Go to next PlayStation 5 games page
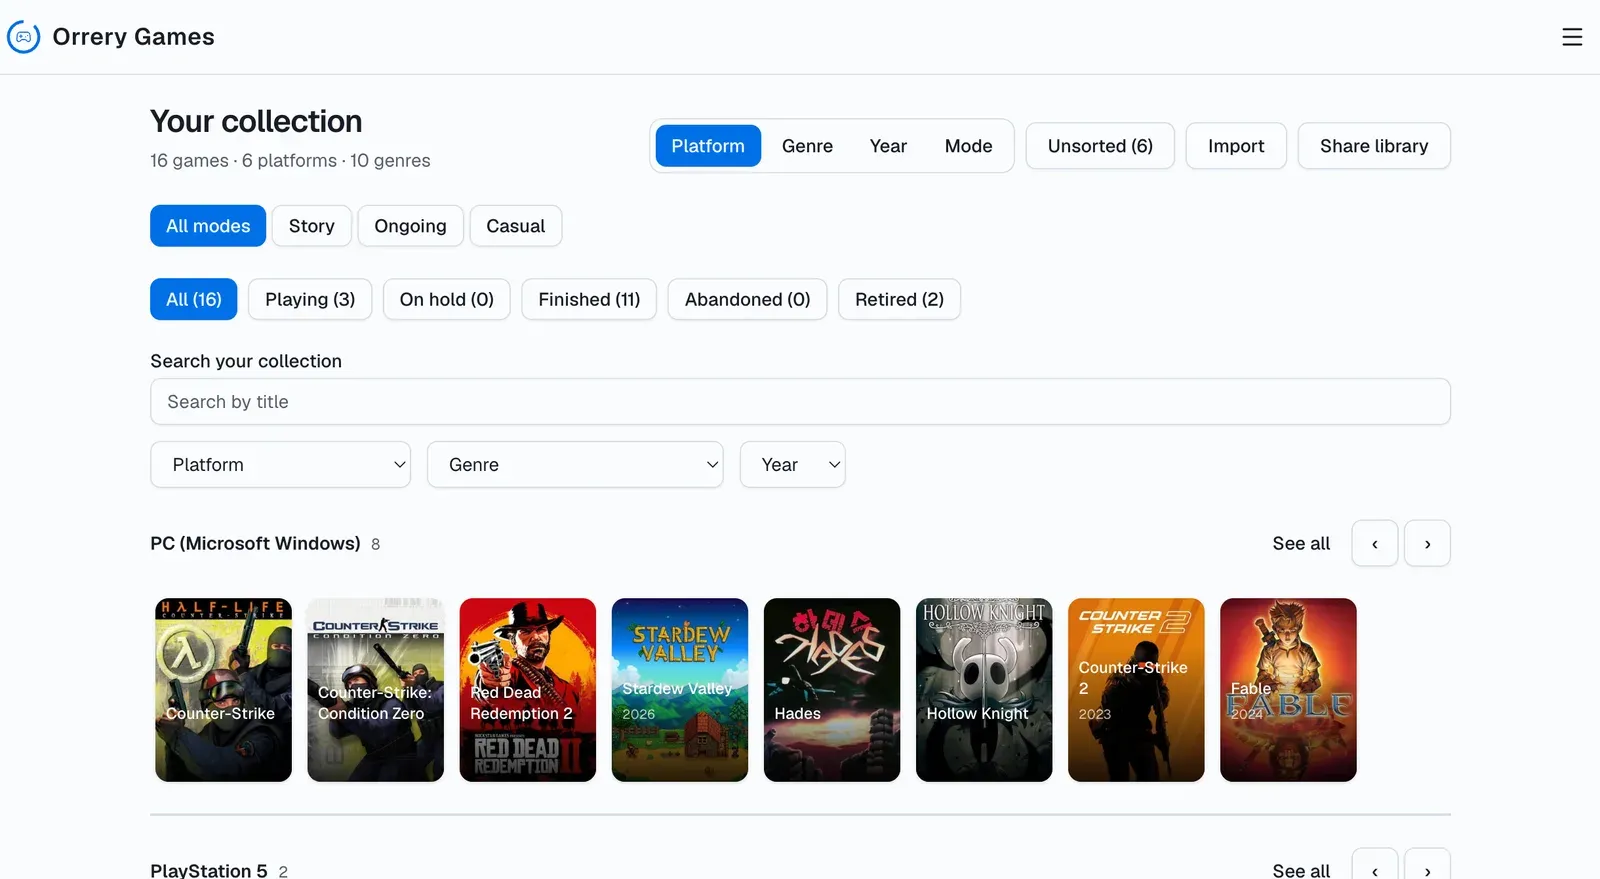Image resolution: width=1600 pixels, height=879 pixels. click(1427, 866)
